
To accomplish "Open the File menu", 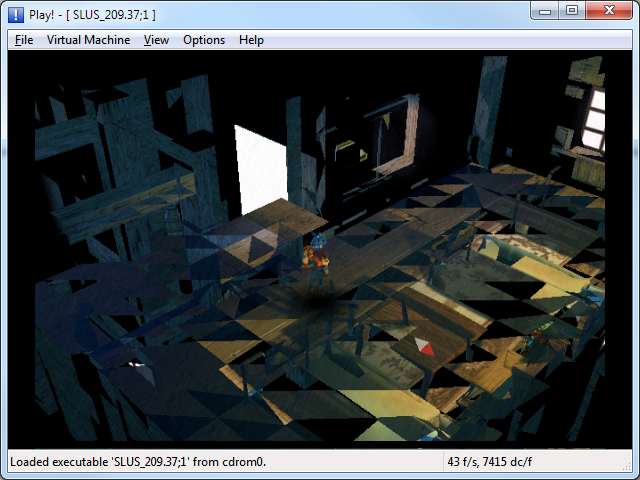I will point(24,40).
